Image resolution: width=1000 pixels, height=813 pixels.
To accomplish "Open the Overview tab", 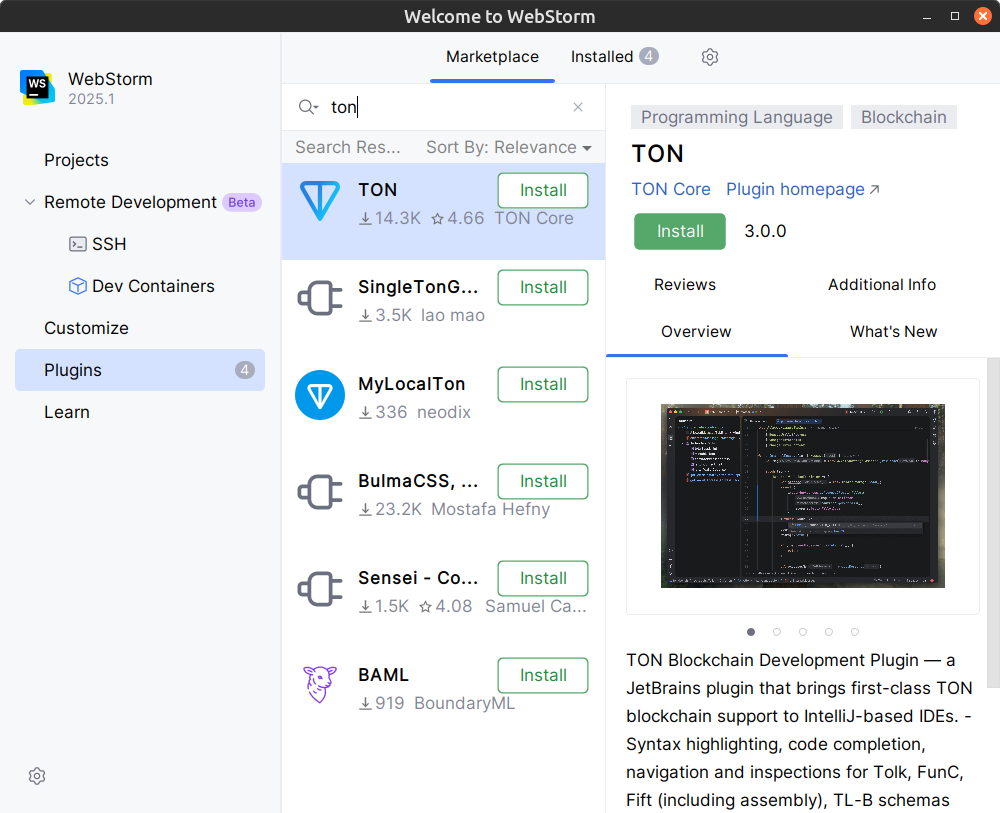I will 696,332.
